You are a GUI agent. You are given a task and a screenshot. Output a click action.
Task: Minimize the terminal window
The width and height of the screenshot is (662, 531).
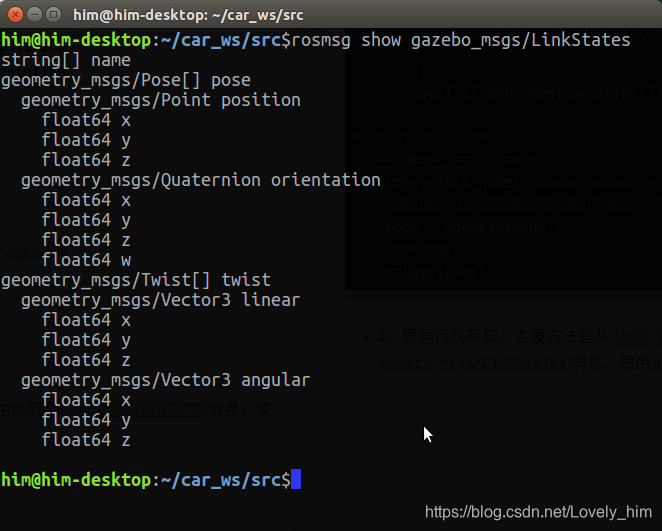tap(35, 15)
